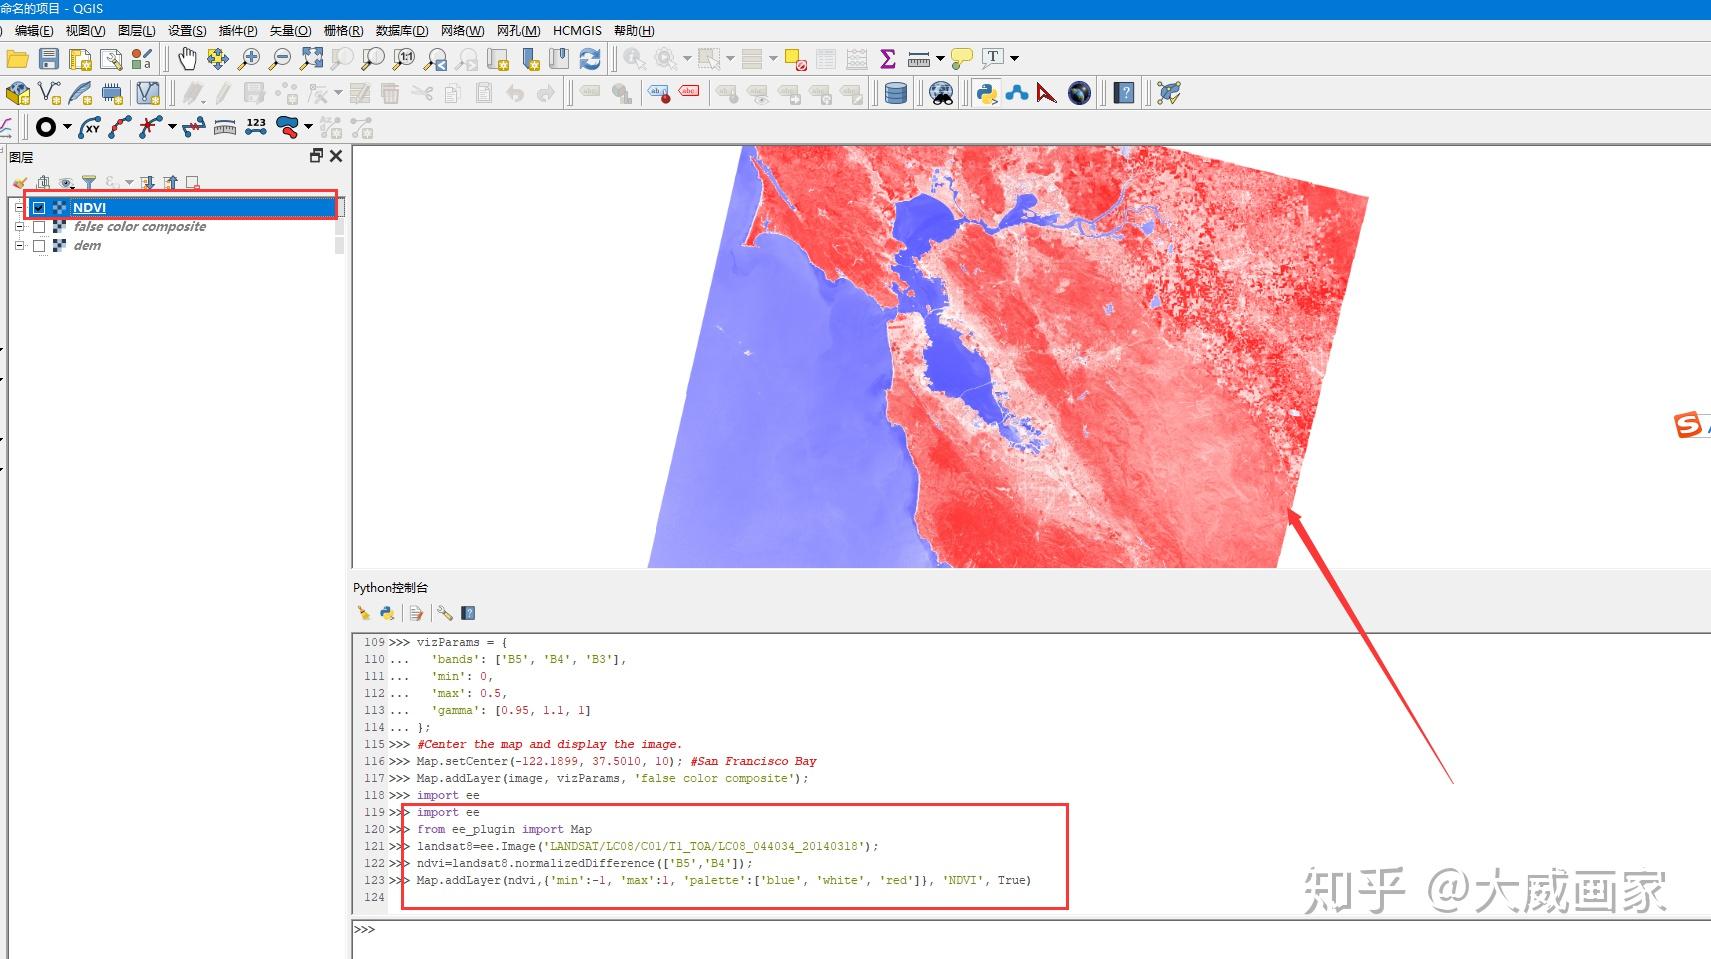Check the dem layer visibility checkbox
The image size is (1711, 959).
pos(39,247)
